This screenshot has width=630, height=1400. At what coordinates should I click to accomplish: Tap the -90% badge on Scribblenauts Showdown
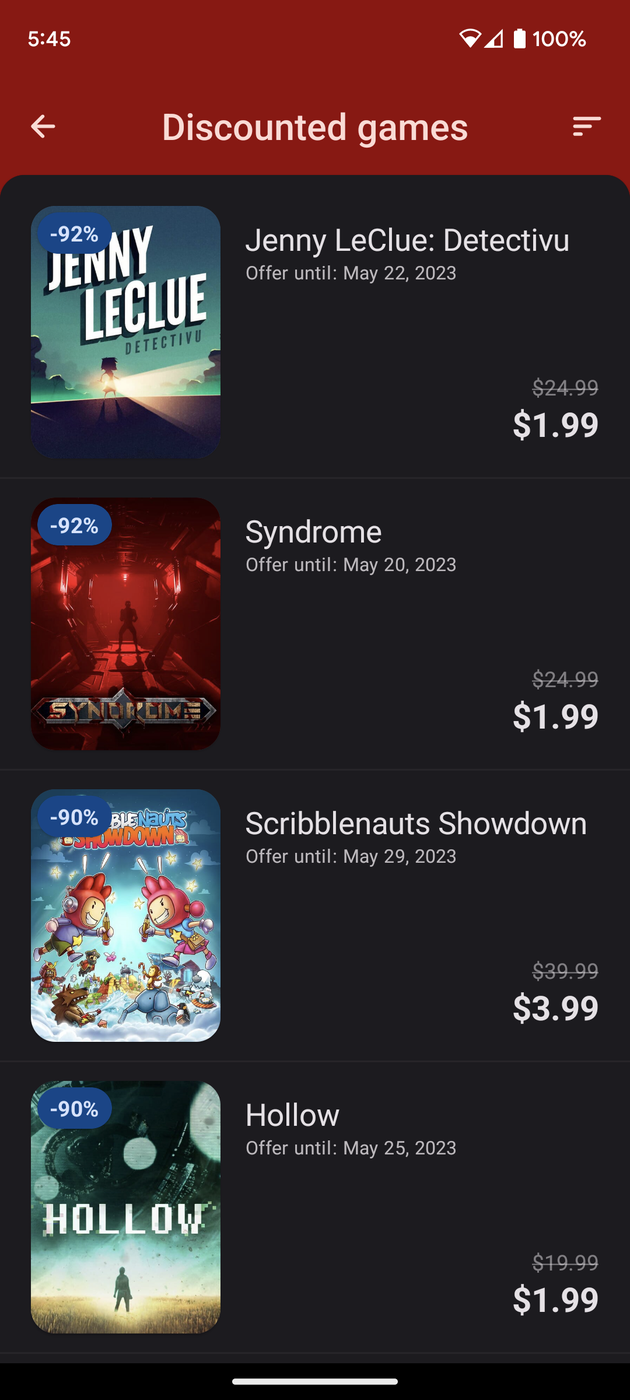coord(75,818)
